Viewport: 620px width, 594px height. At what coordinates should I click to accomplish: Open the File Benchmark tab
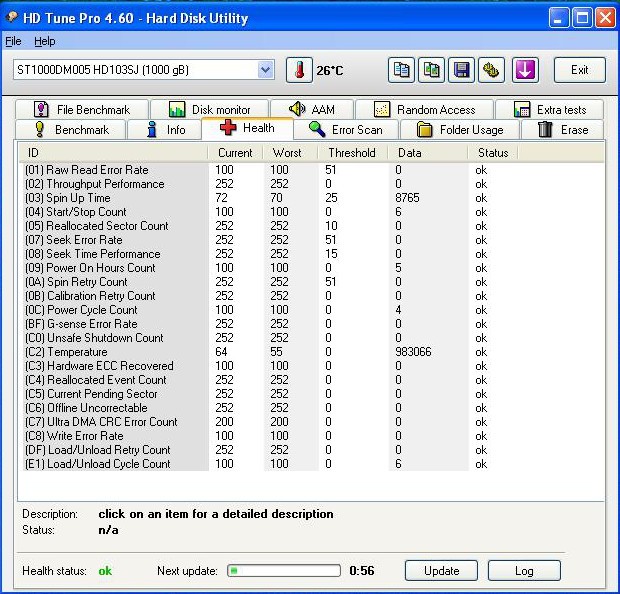point(81,110)
